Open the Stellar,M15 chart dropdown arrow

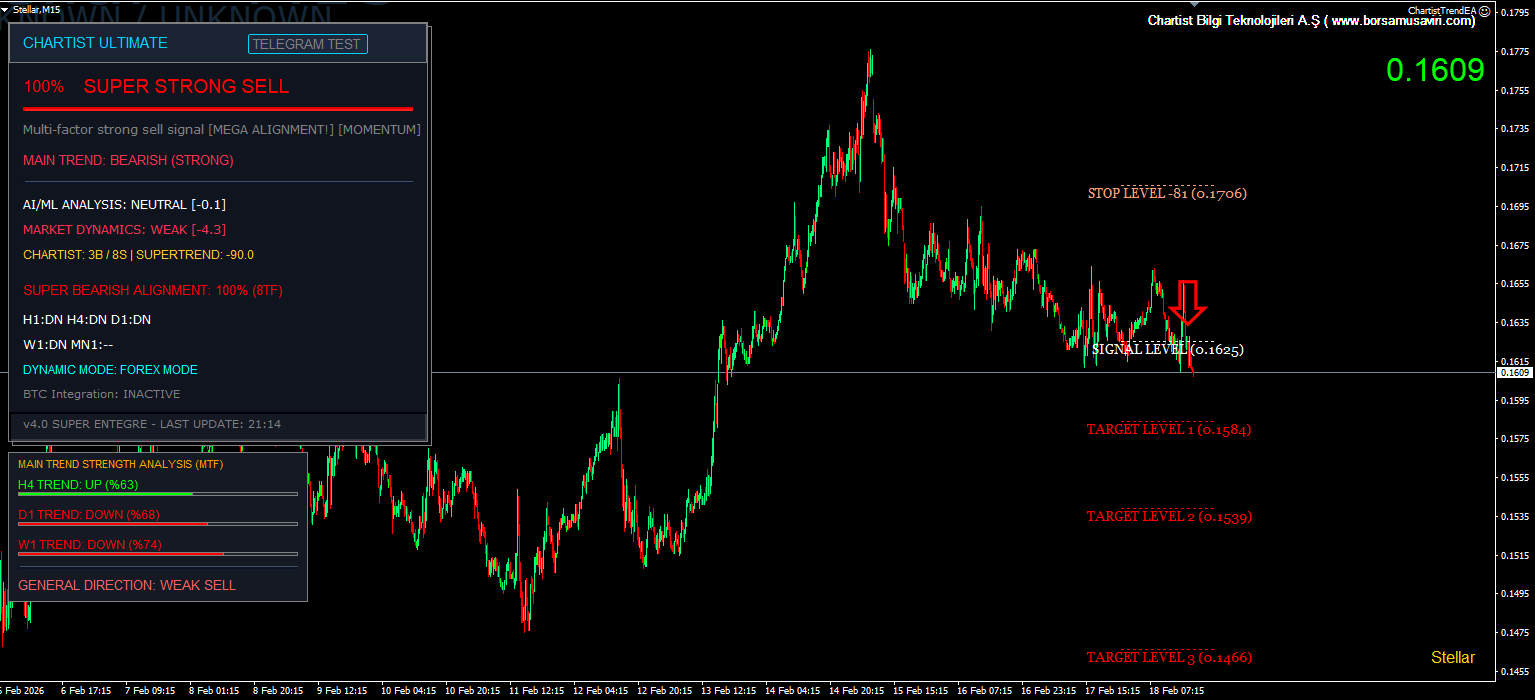[x=5, y=9]
